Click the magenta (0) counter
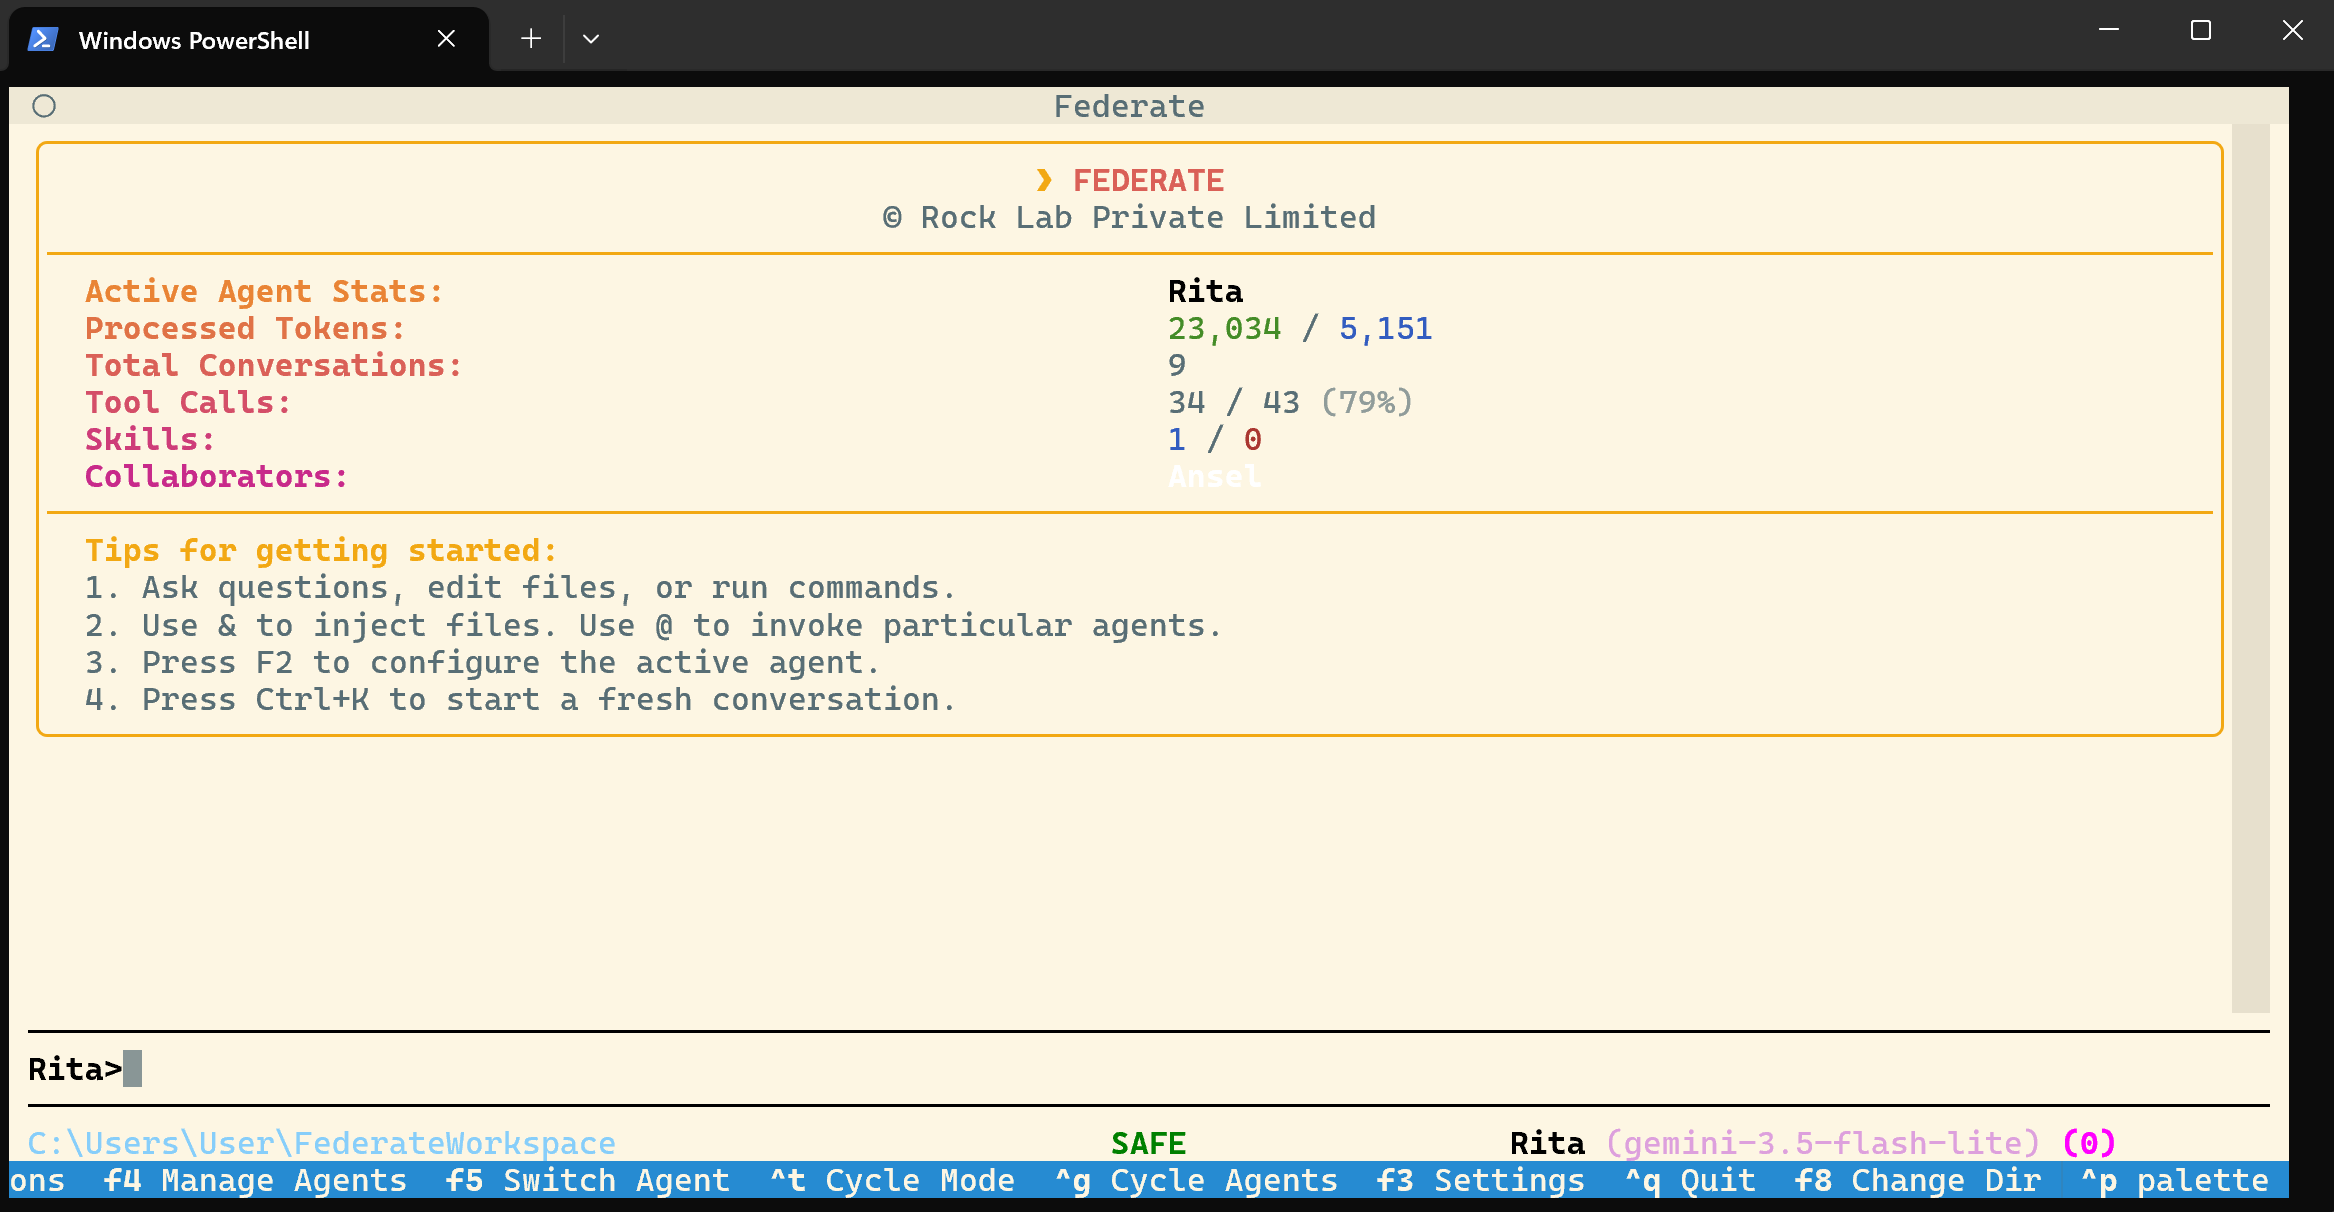The width and height of the screenshot is (2334, 1212). [2089, 1143]
